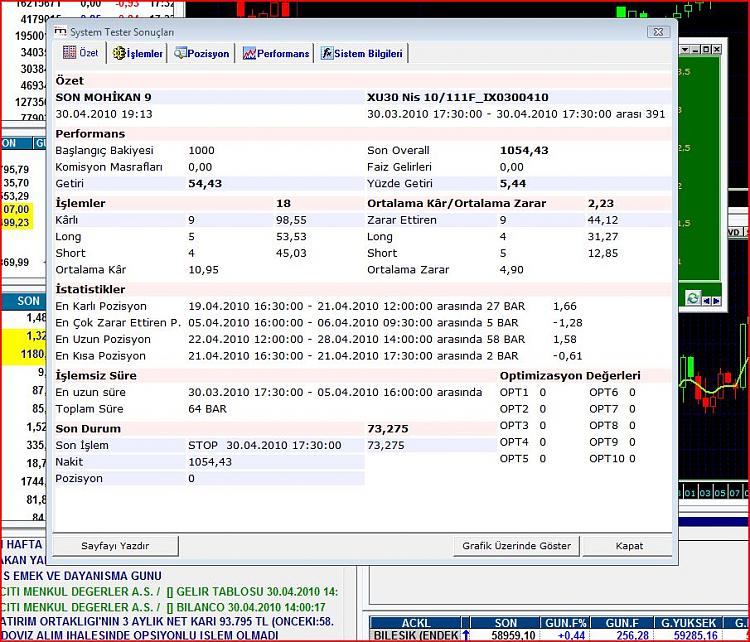Click refresh icon in green chart window
750x642 pixels.
click(x=693, y=299)
